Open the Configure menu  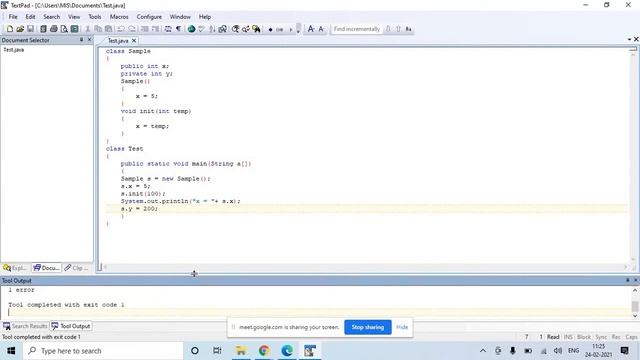[x=149, y=17]
